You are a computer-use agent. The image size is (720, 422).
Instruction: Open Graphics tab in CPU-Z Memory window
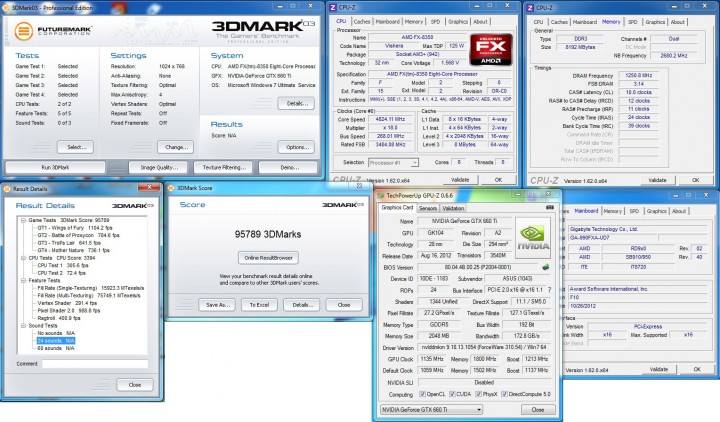(x=655, y=22)
